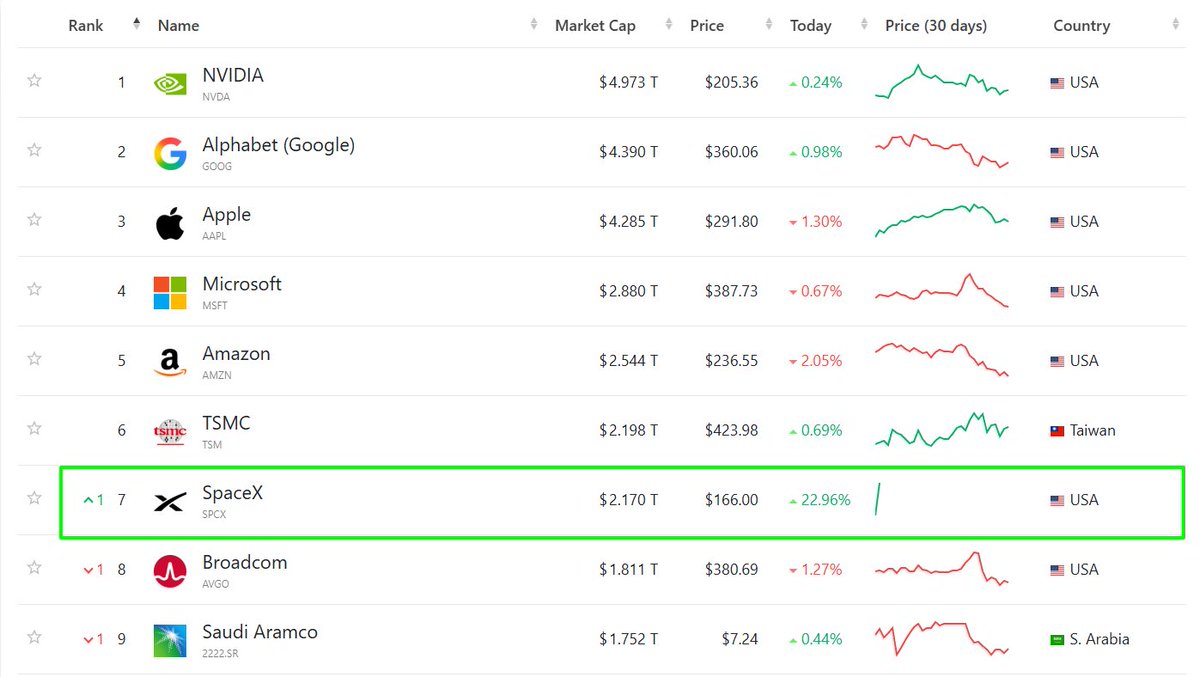Click the Saudi Aramco logo icon
The width and height of the screenshot is (1200, 677).
[x=169, y=640]
